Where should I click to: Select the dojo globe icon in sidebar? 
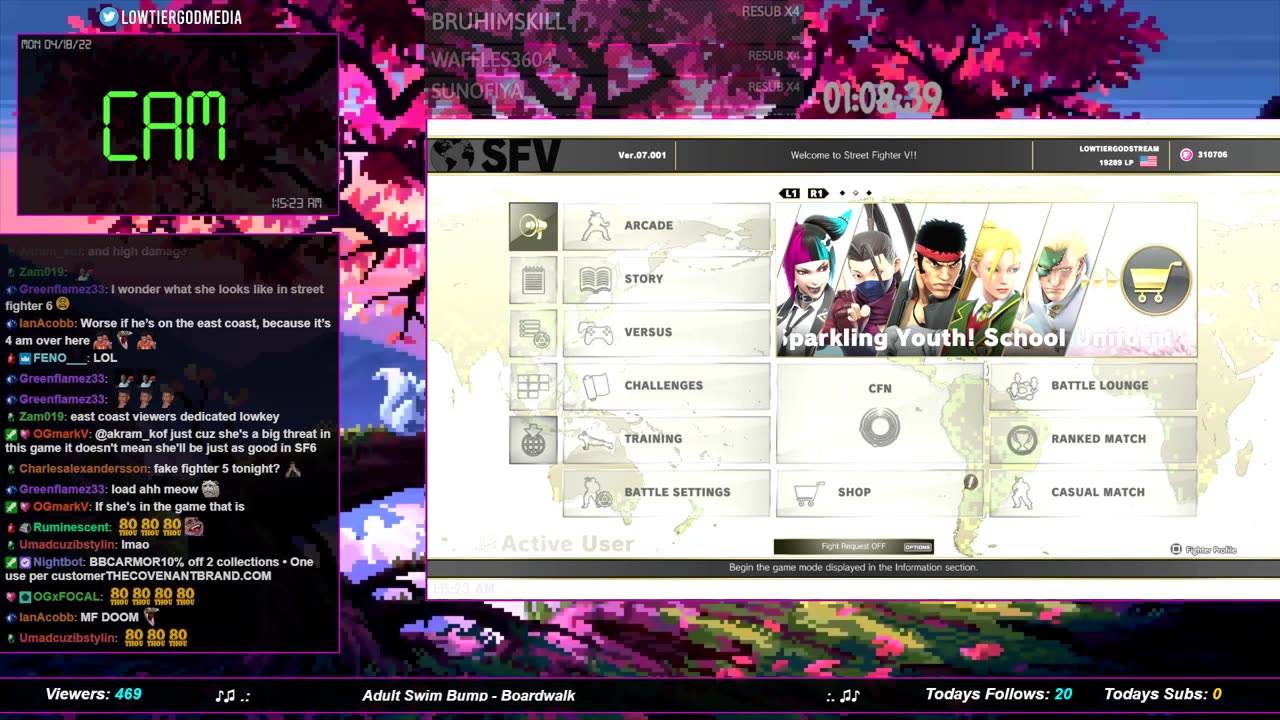coord(533,439)
